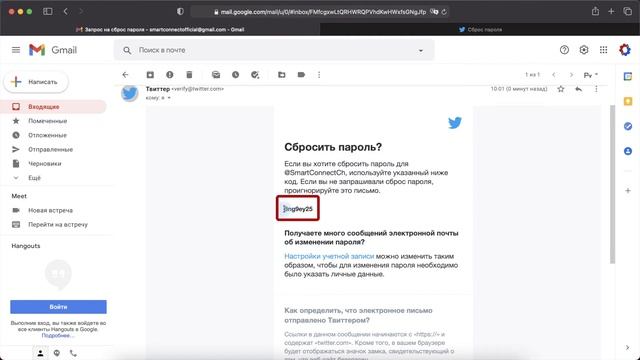Image resolution: width=640 pixels, height=360 pixels.
Task: Click the privacy shield icon
Action: pyautogui.click(x=180, y=11)
